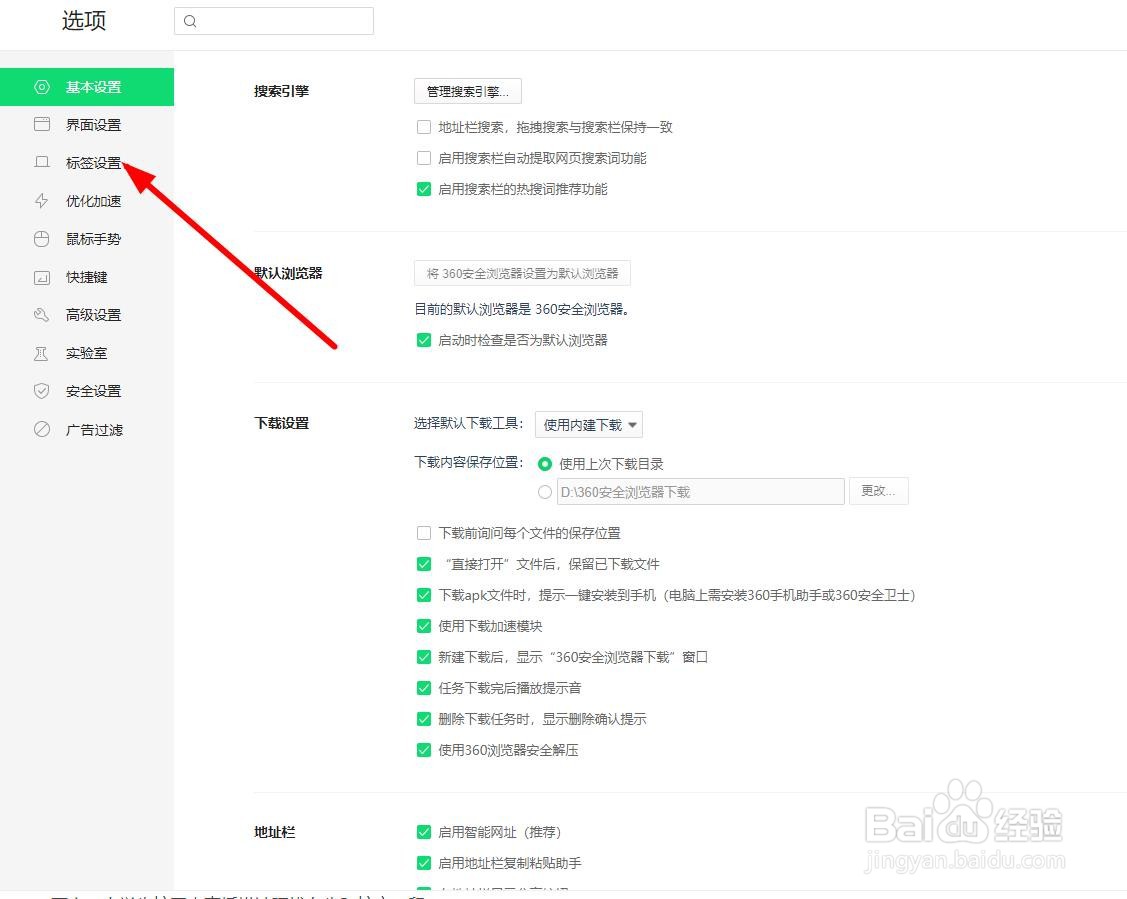This screenshot has height=899, width=1127.
Task: Enable 地址栏搜索，拖拽搜索与搜索栏保持一致
Action: pos(424,127)
